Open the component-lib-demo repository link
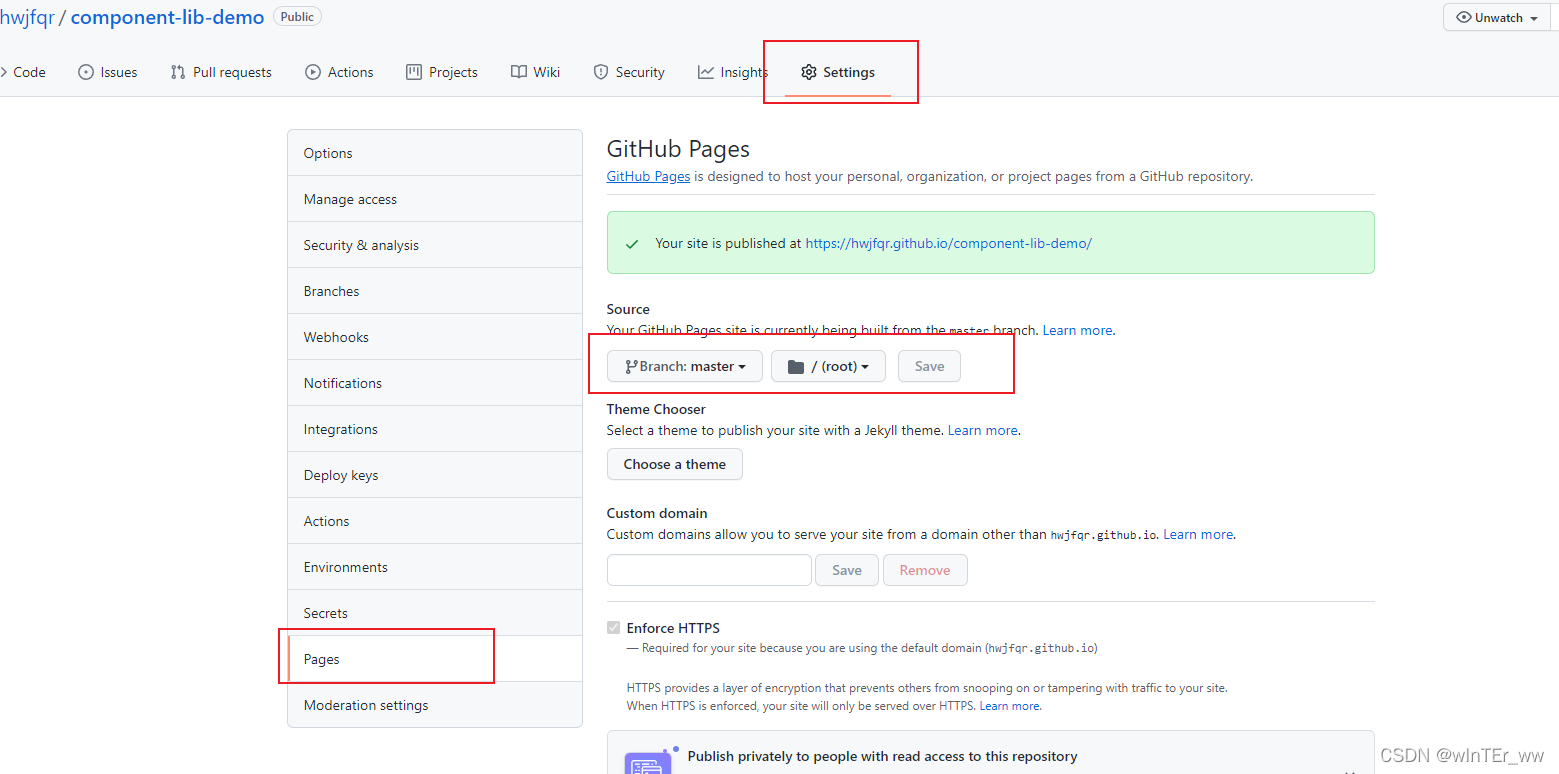The image size is (1559, 774). 168,17
